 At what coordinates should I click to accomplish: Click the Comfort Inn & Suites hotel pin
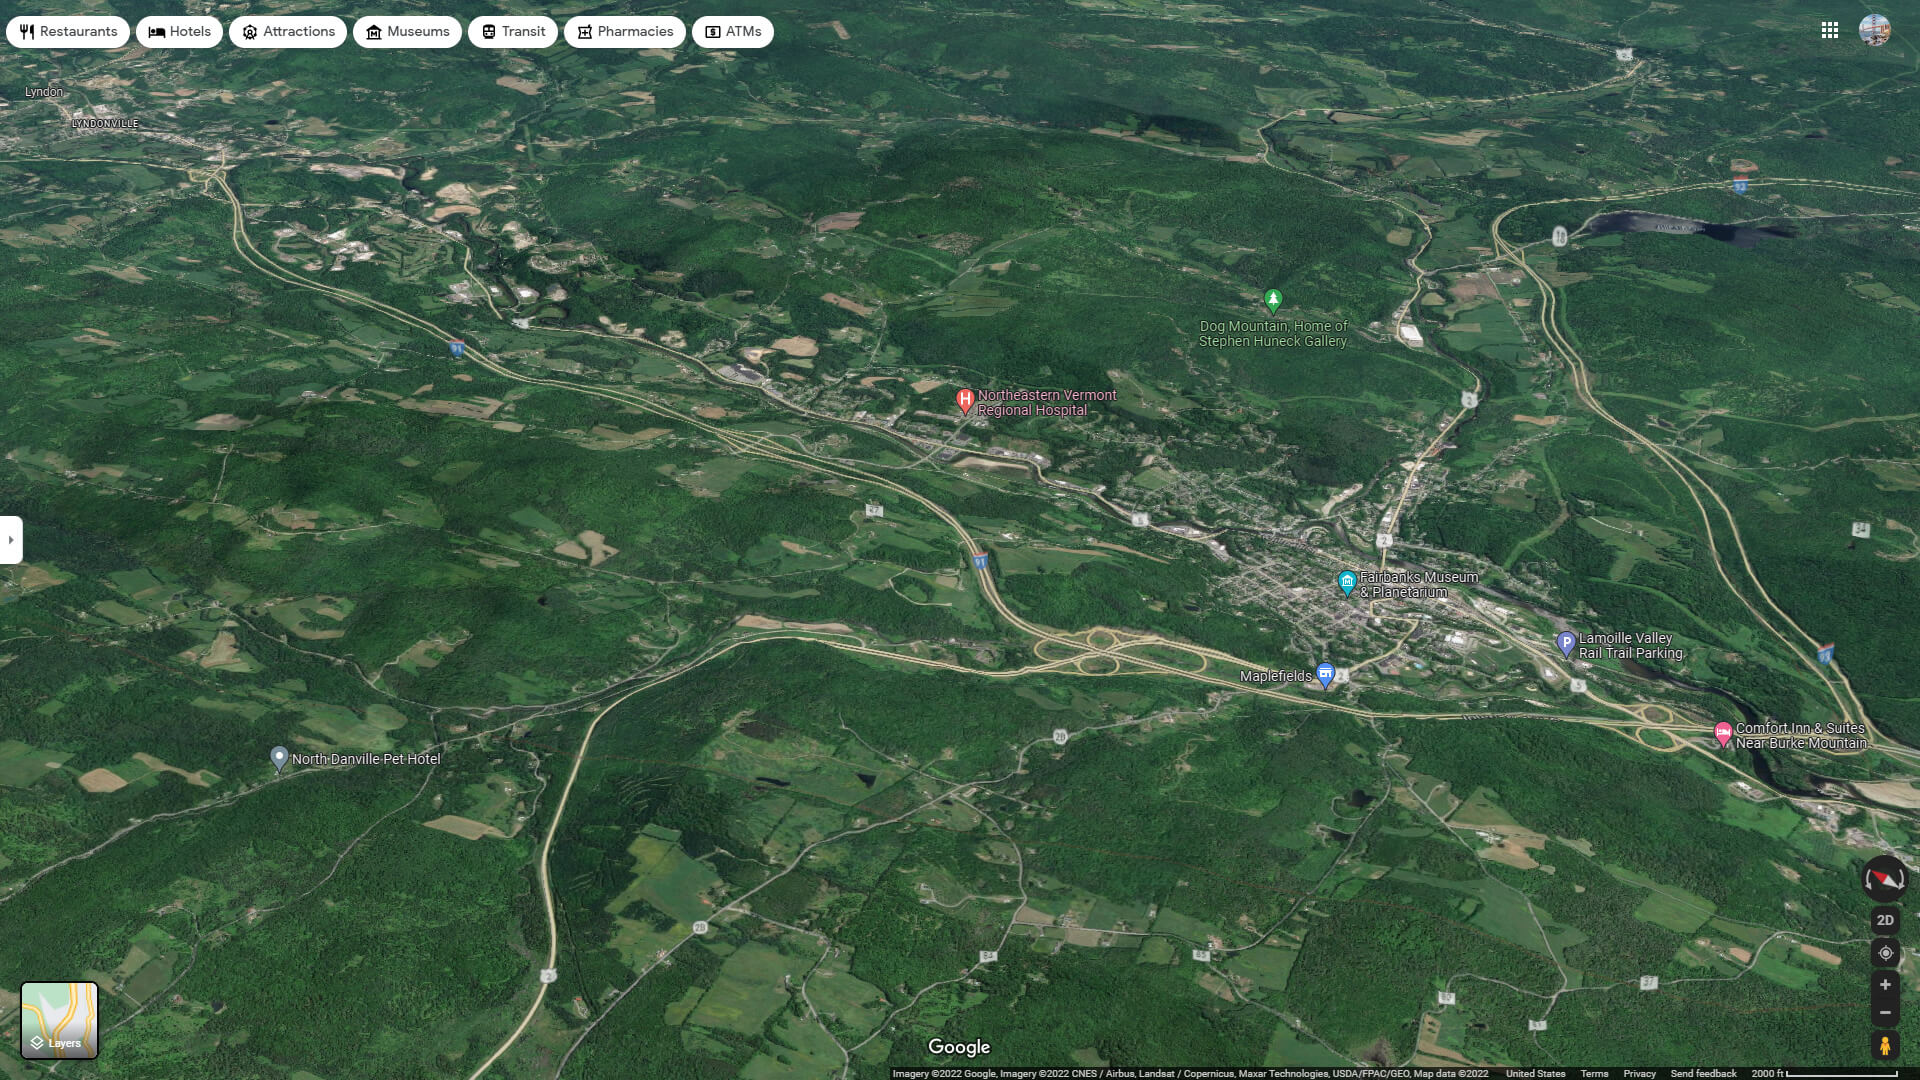tap(1723, 733)
